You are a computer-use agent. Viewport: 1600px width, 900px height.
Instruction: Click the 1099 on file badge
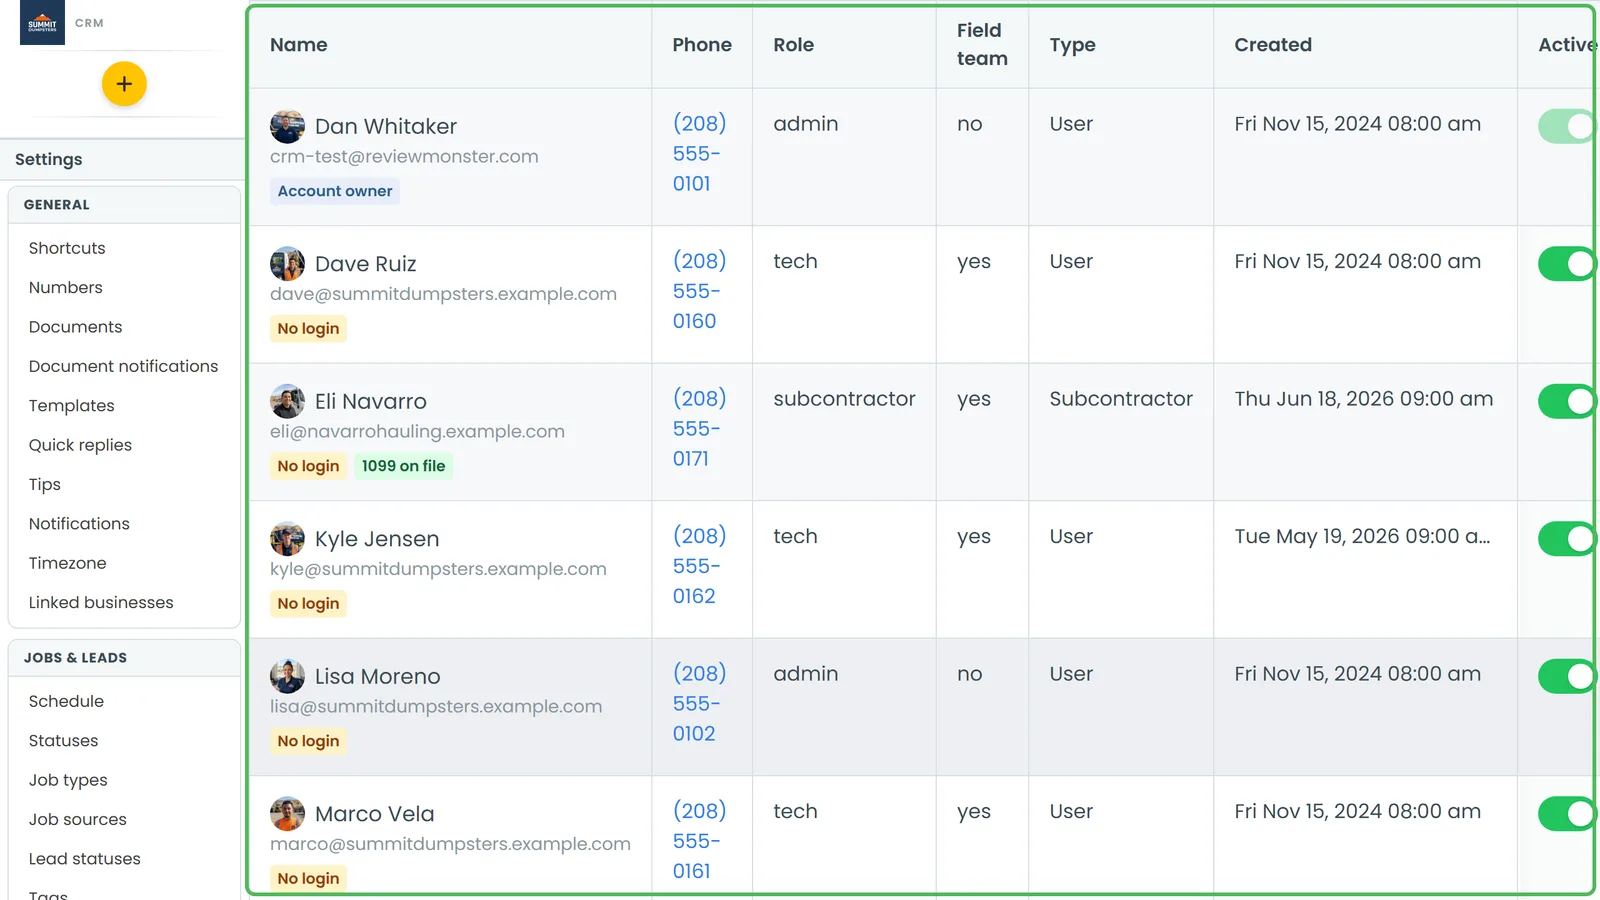coord(404,466)
